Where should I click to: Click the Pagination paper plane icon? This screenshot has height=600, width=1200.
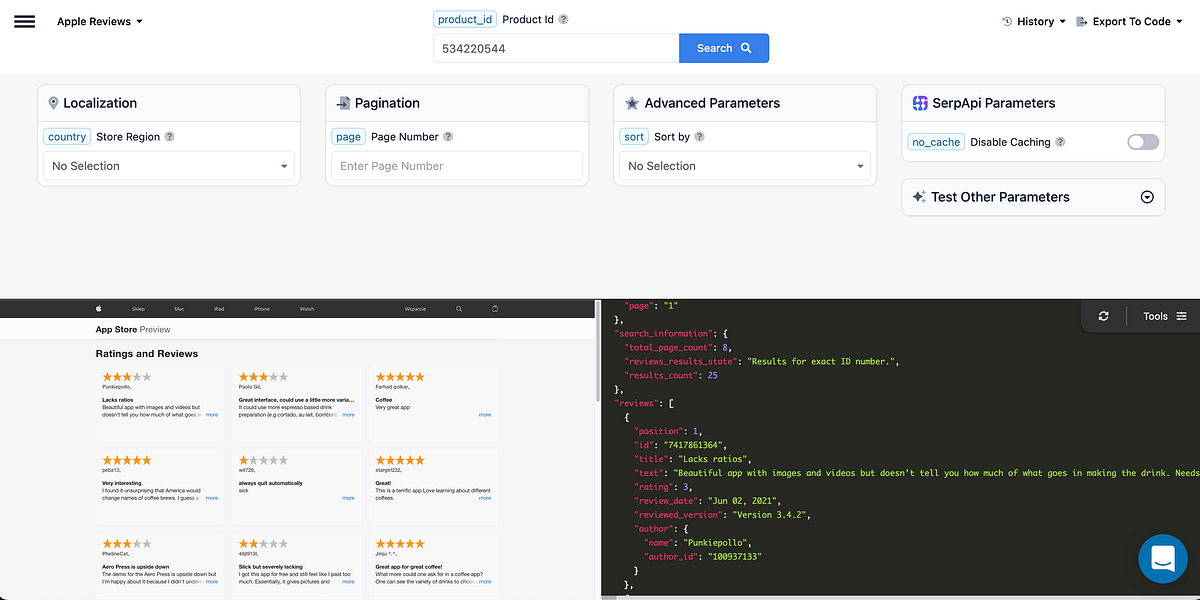340,102
